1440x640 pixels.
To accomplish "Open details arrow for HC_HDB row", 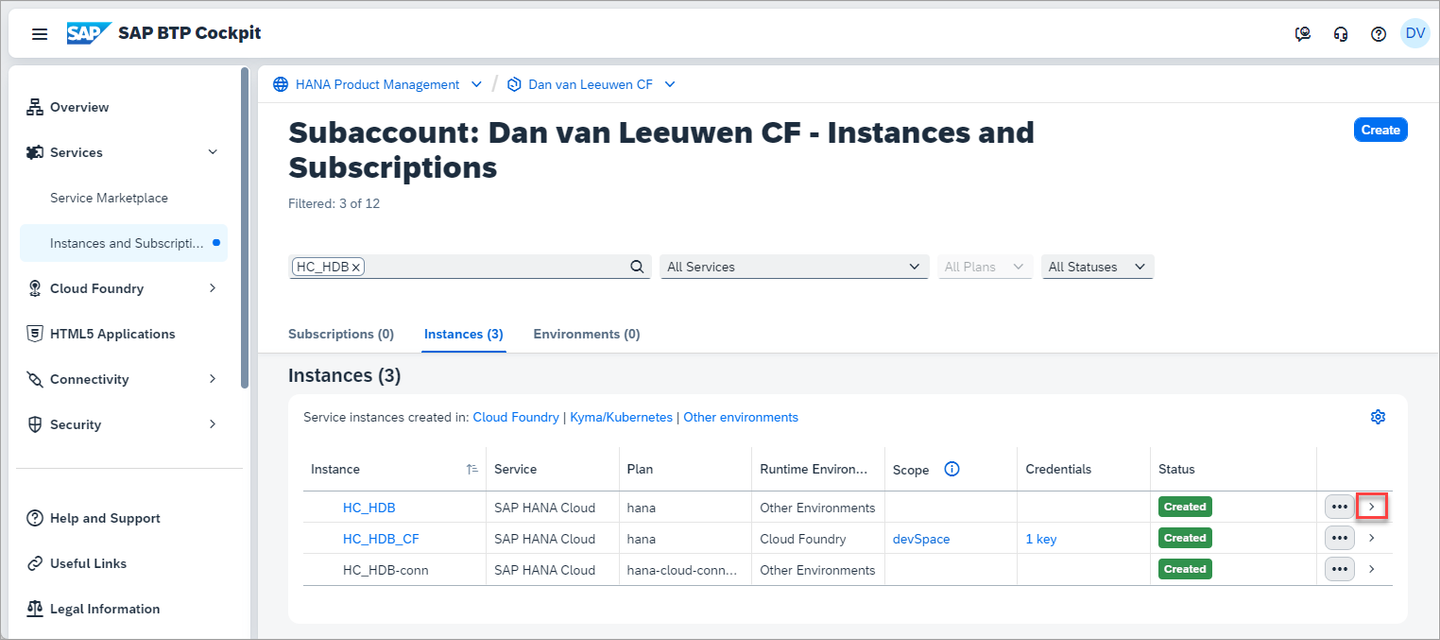I will coord(1372,507).
